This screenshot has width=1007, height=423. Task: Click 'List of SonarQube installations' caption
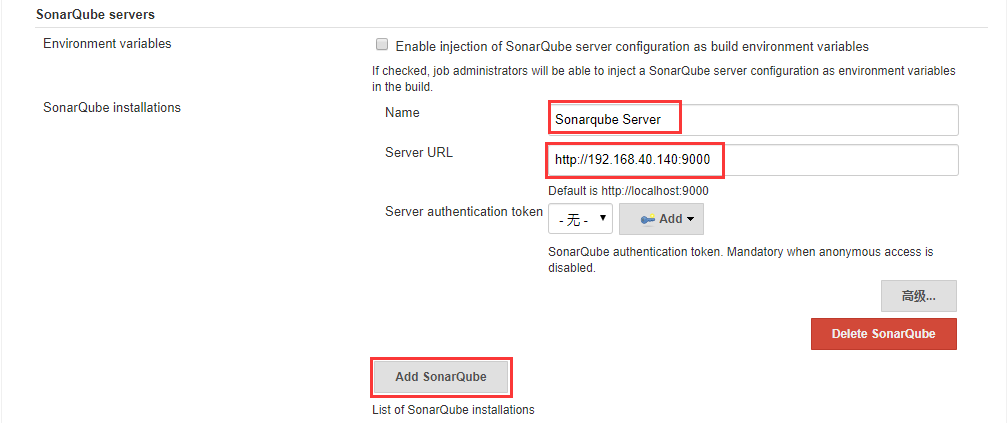coord(453,409)
